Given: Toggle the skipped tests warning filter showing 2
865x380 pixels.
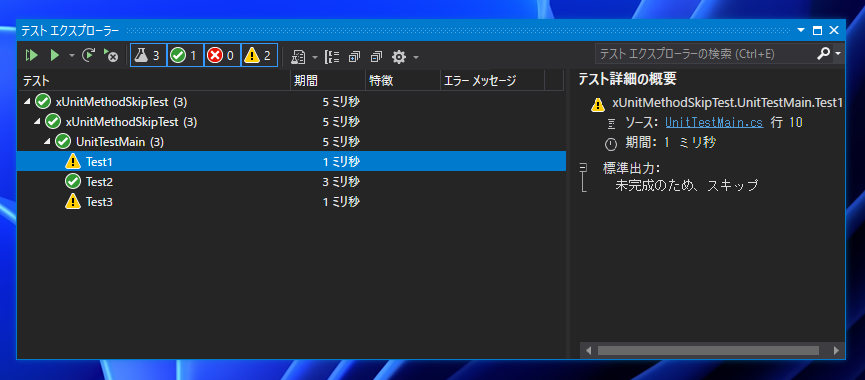Looking at the screenshot, I should pyautogui.click(x=259, y=55).
